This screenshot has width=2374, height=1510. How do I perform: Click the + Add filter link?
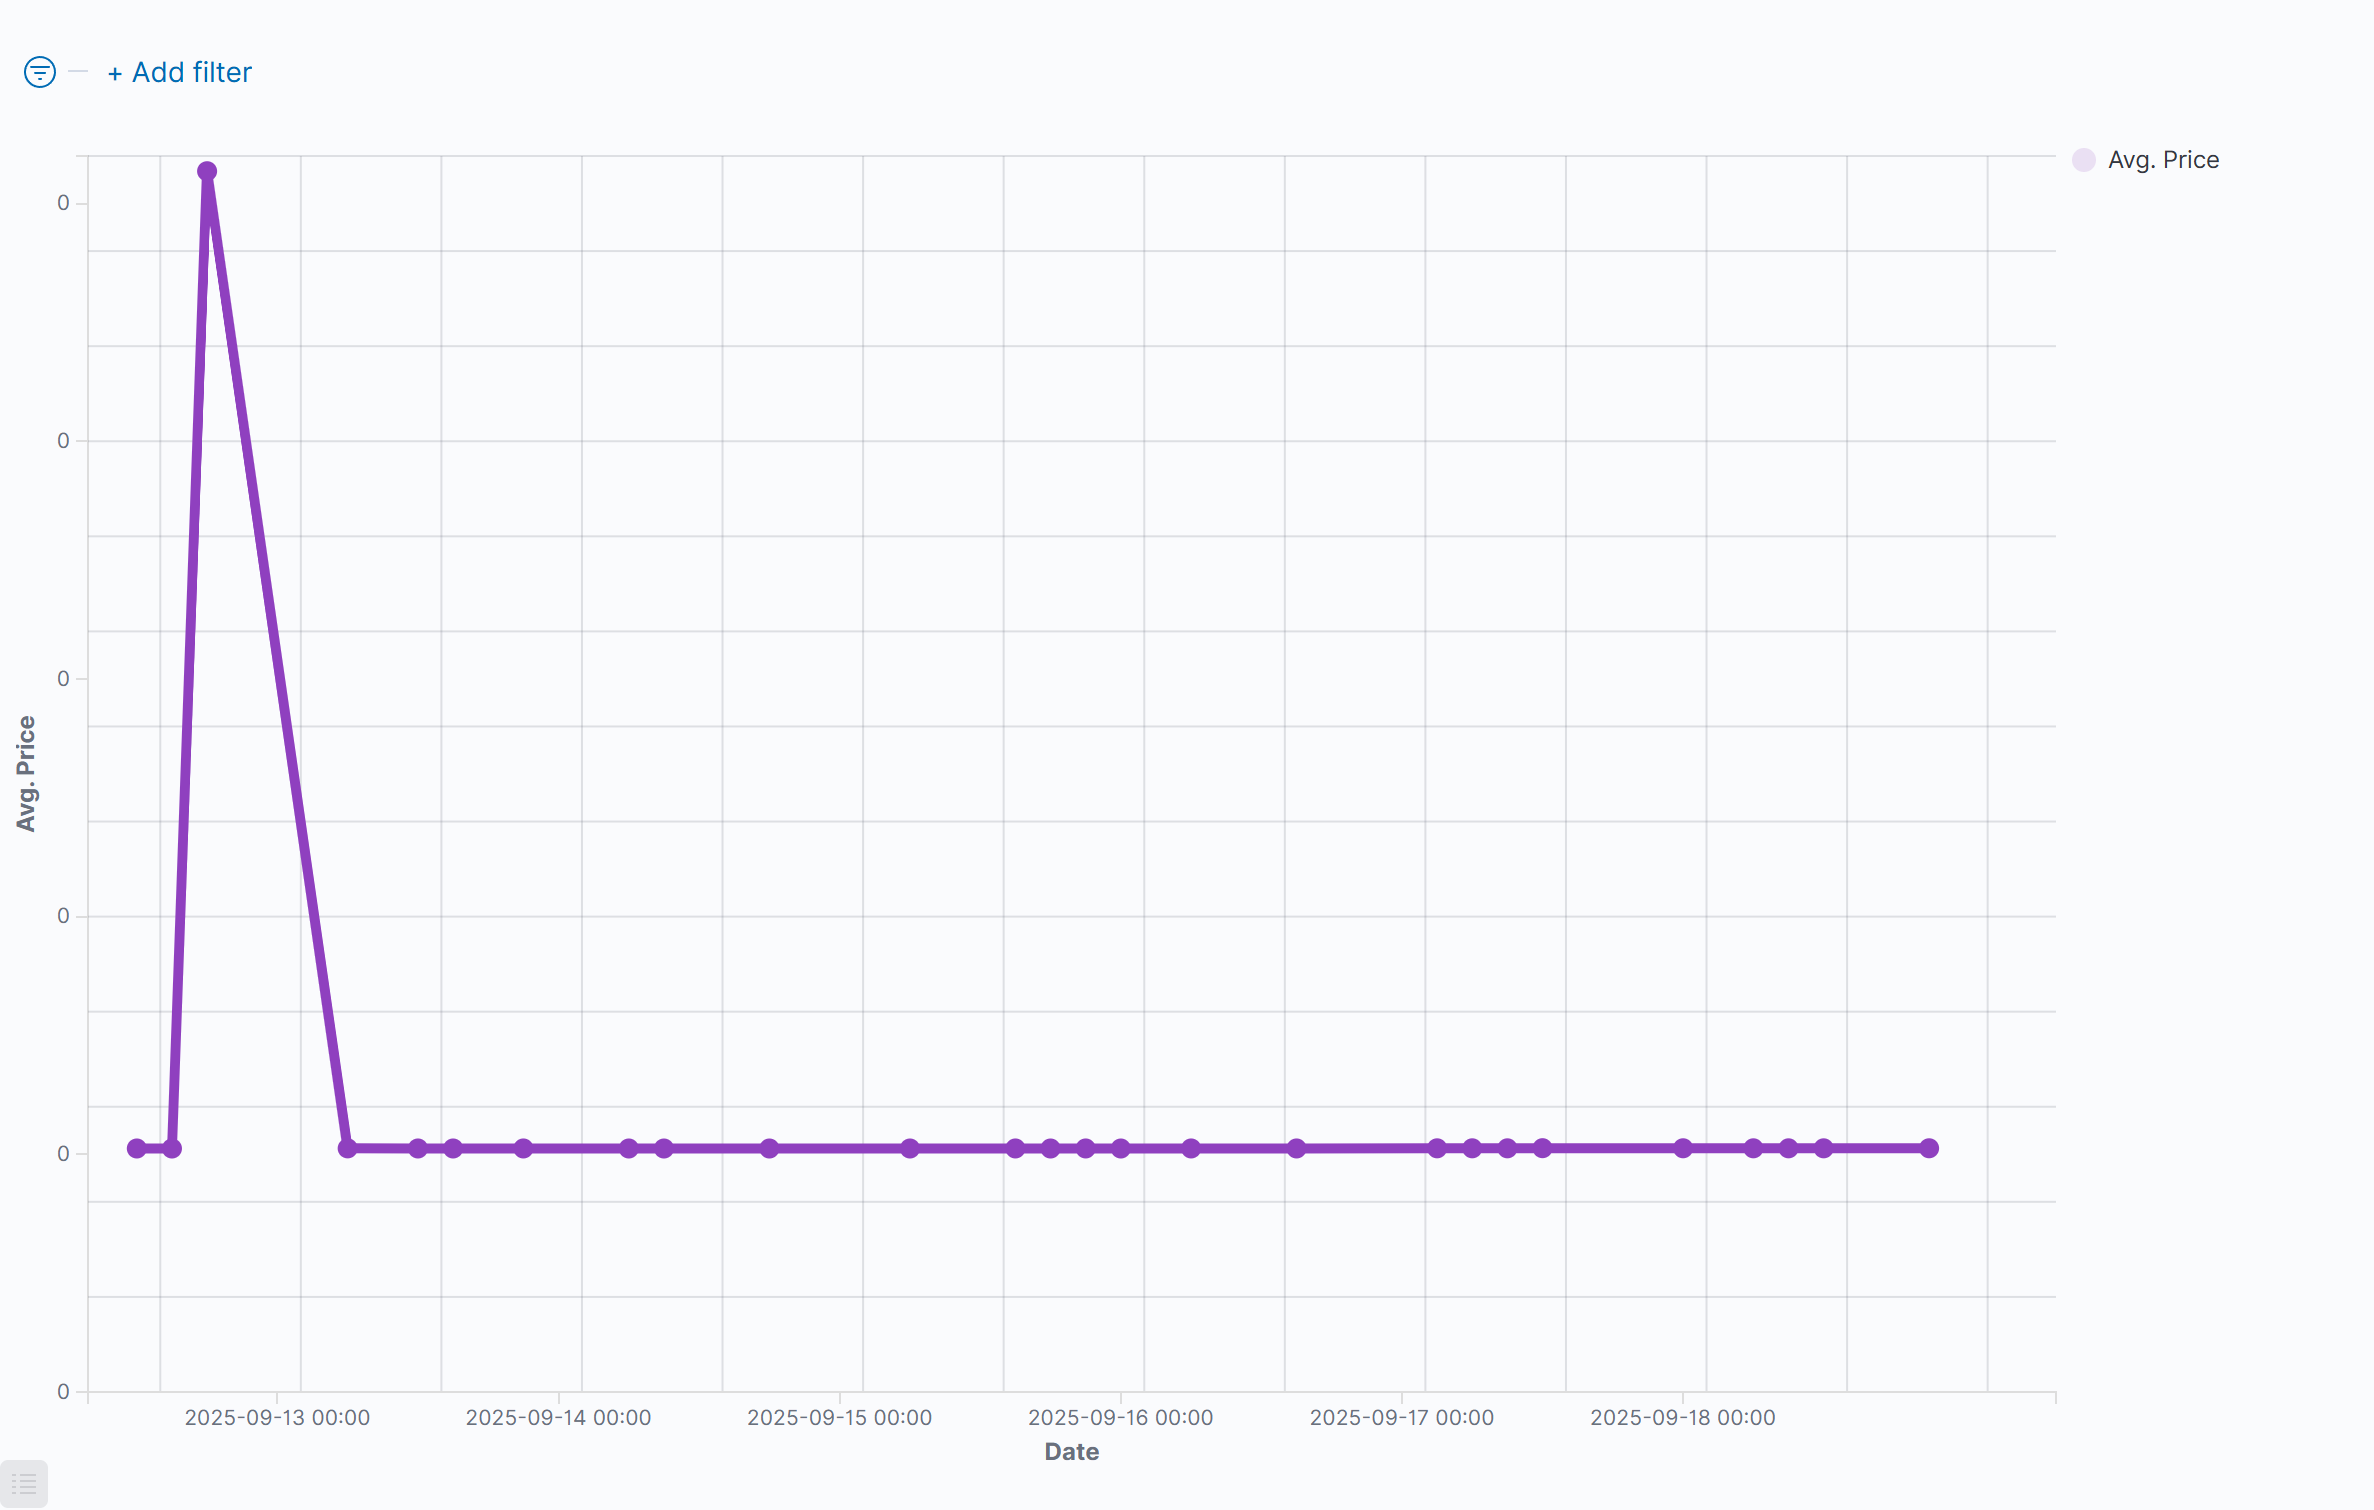pos(180,72)
